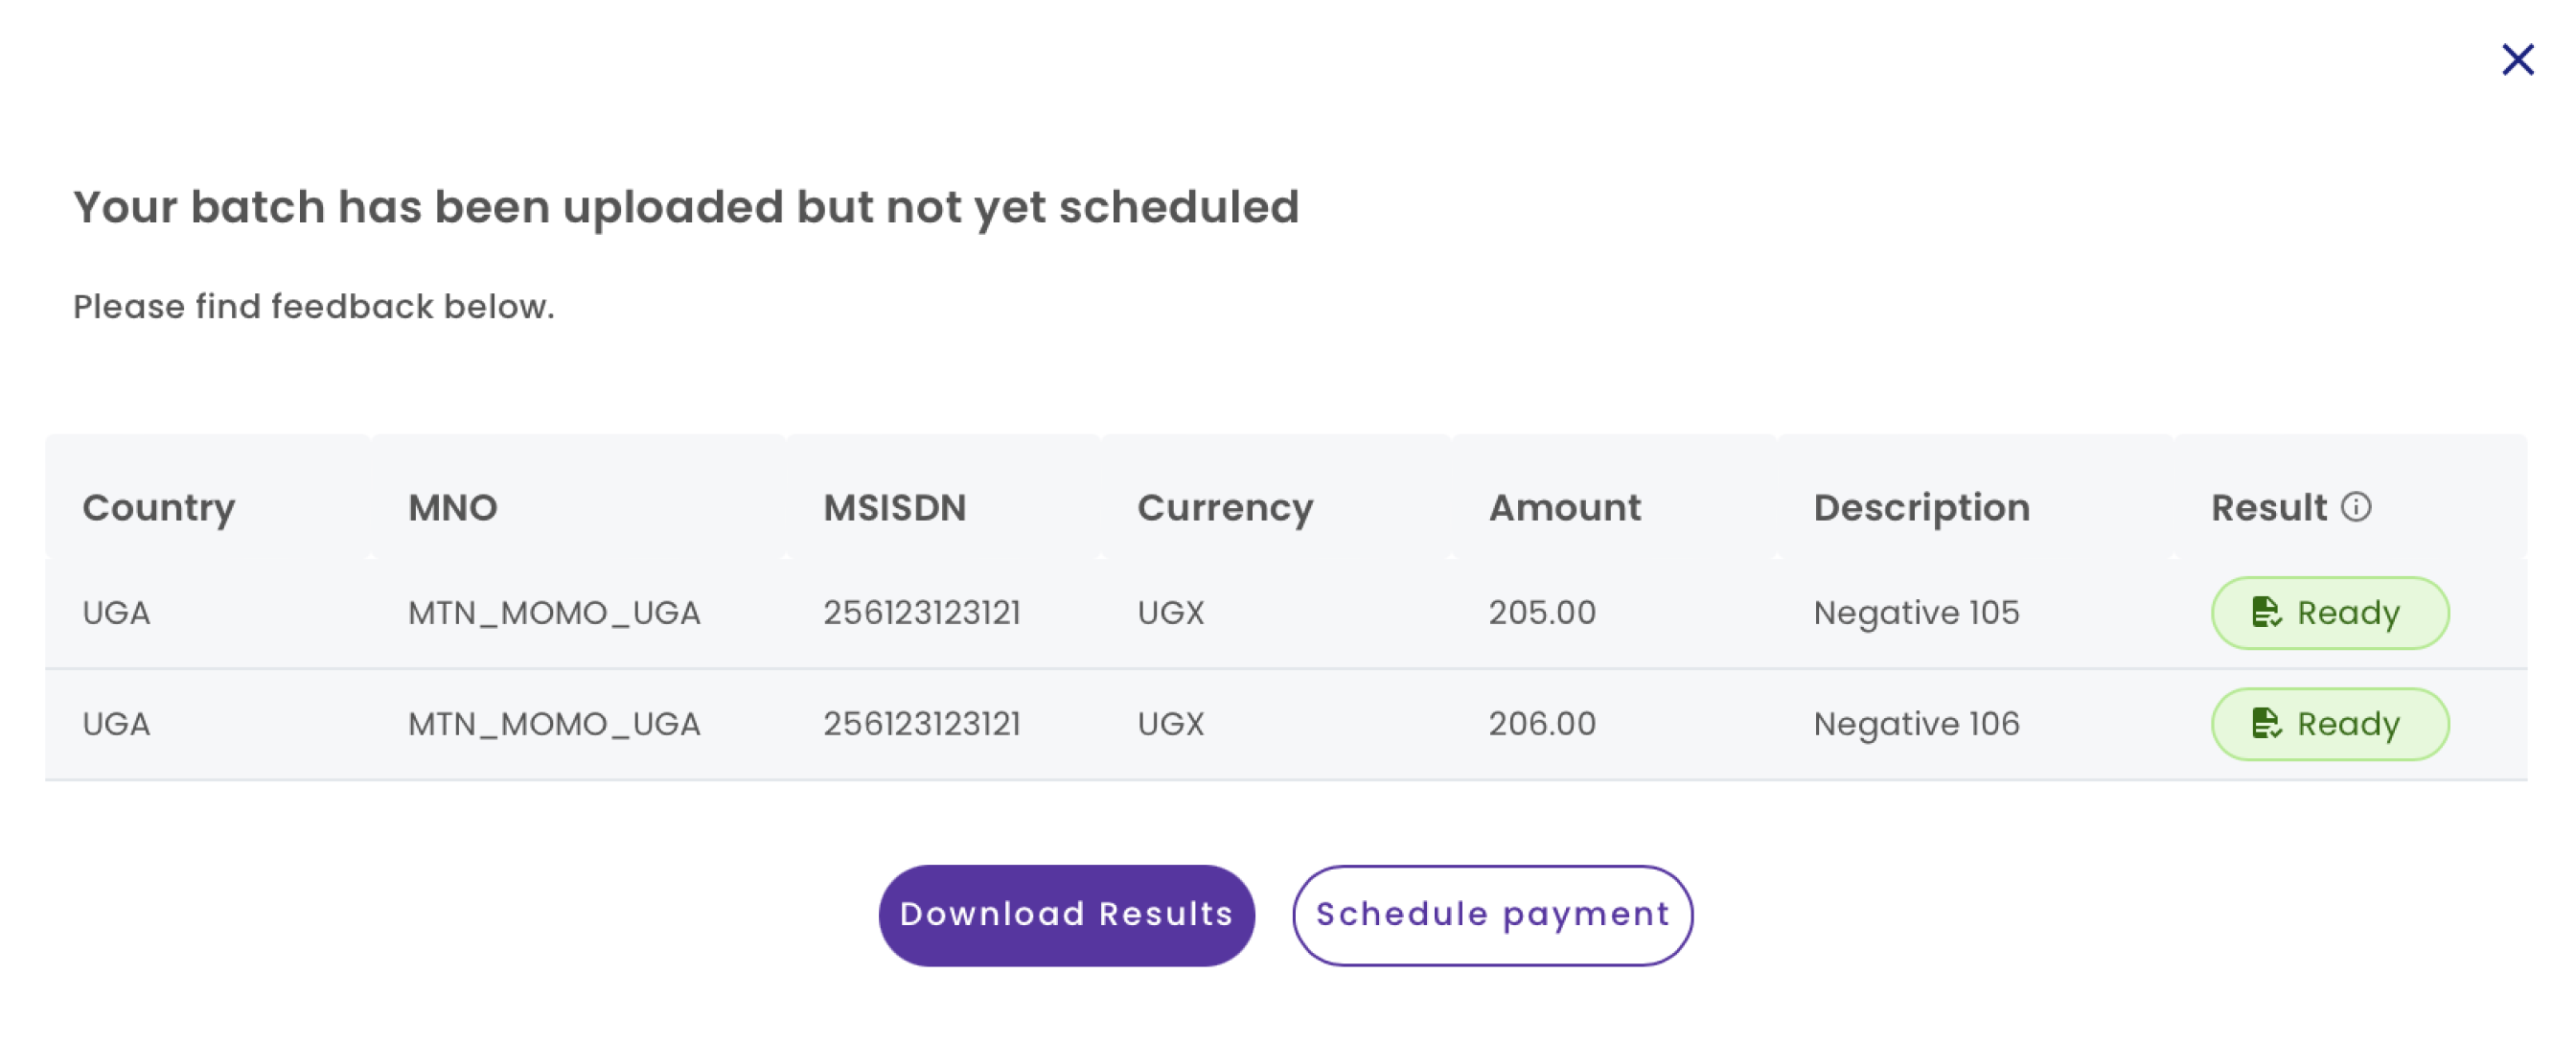The width and height of the screenshot is (2576, 1044).
Task: Select the row with description Negative 105
Action: pyautogui.click(x=1916, y=613)
